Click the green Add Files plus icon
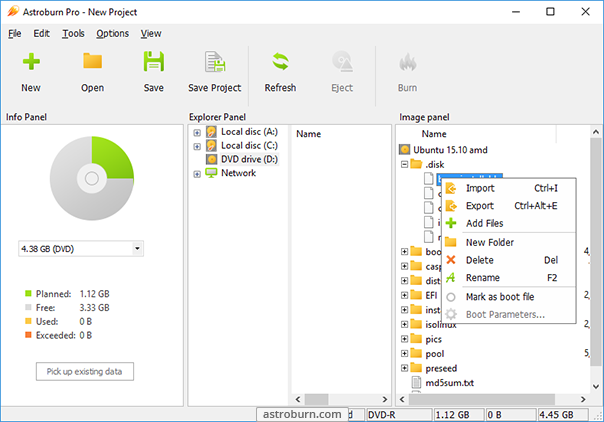This screenshot has width=604, height=422. click(451, 223)
